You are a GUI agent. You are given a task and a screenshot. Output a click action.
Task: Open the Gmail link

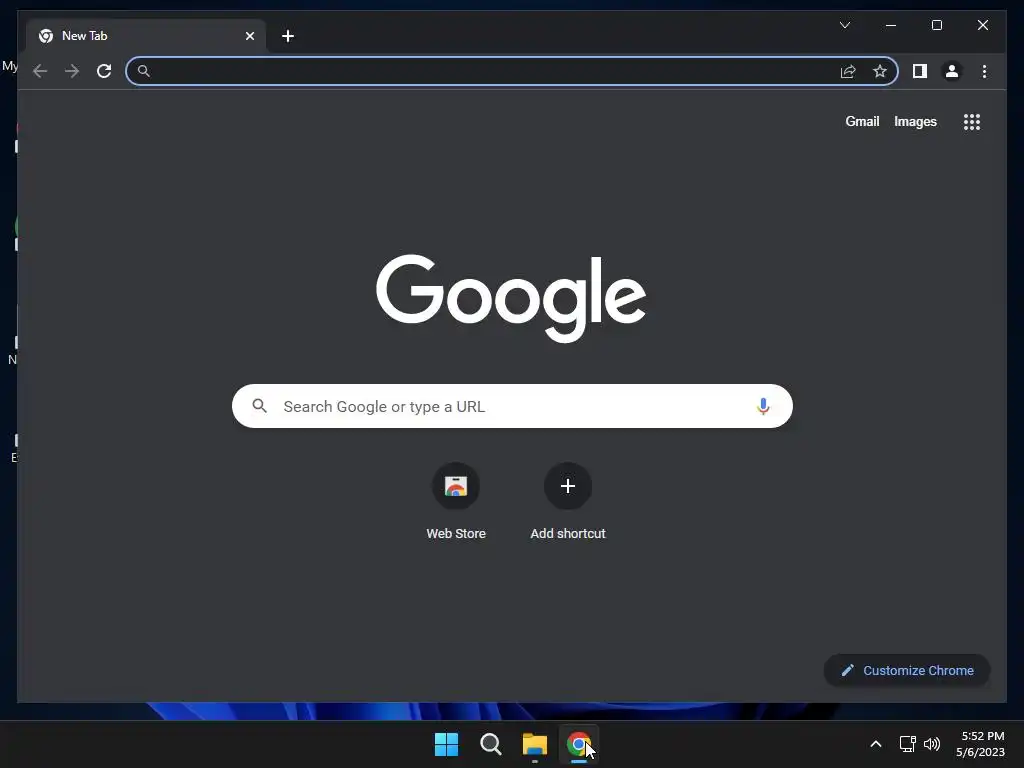tap(862, 121)
